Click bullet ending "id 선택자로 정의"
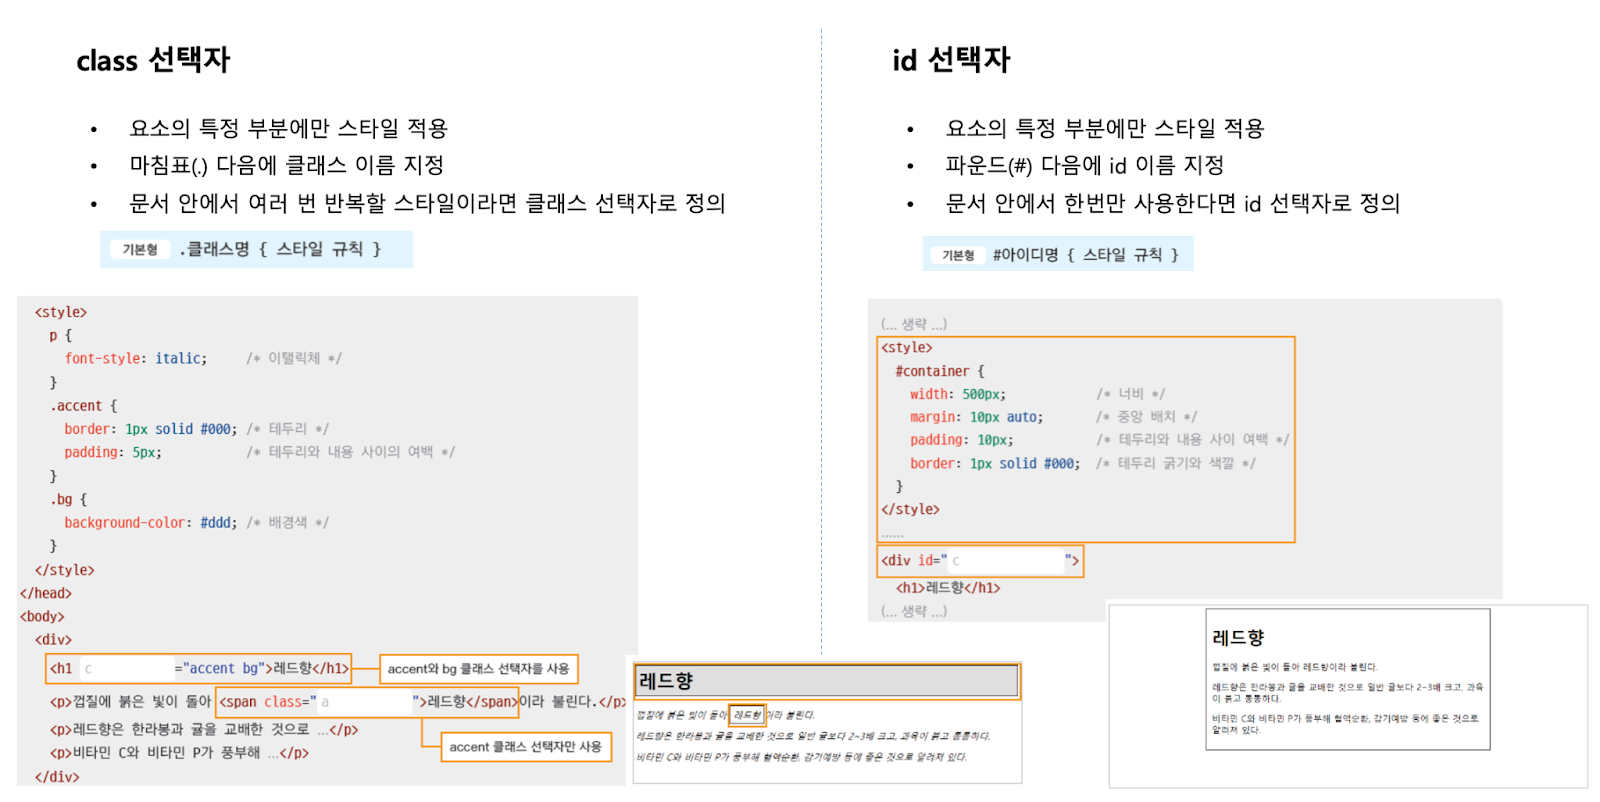This screenshot has height=802, width=1600. pos(1173,203)
